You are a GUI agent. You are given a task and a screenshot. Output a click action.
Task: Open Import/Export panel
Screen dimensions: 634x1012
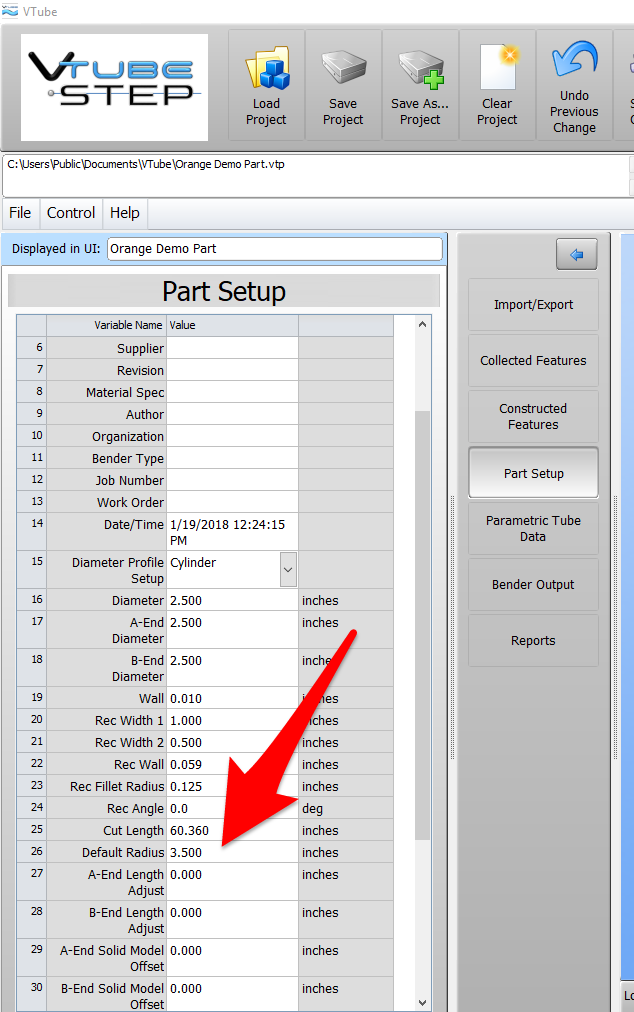point(533,305)
